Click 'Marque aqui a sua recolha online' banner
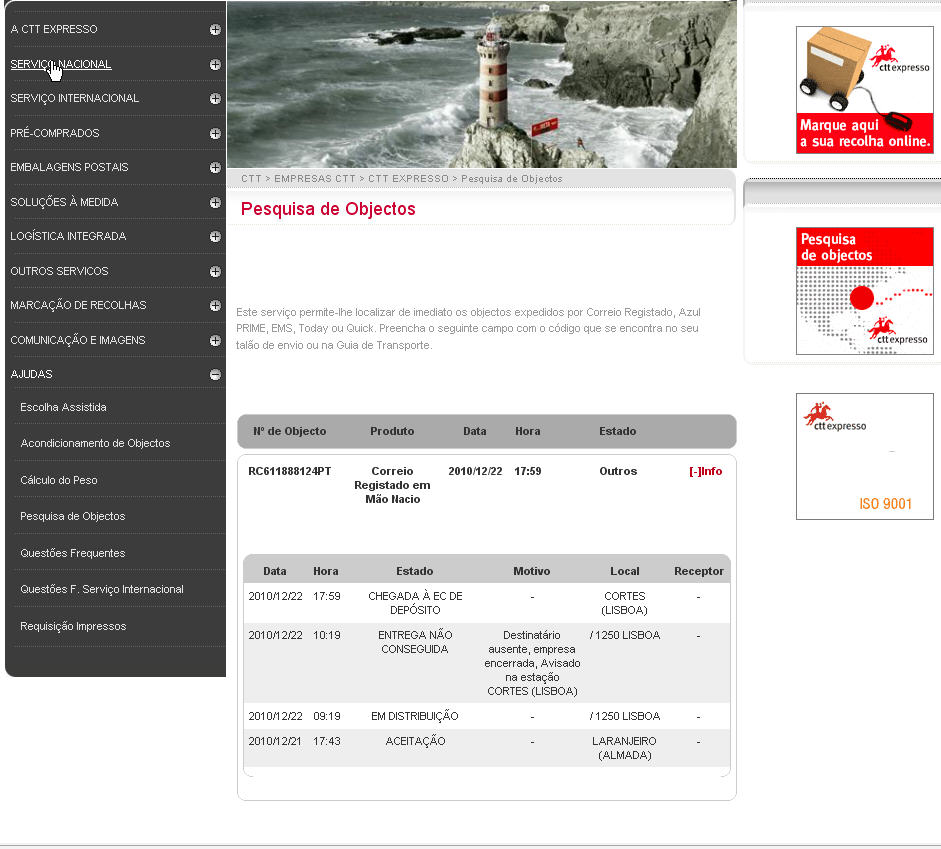941x849 pixels. [x=864, y=90]
